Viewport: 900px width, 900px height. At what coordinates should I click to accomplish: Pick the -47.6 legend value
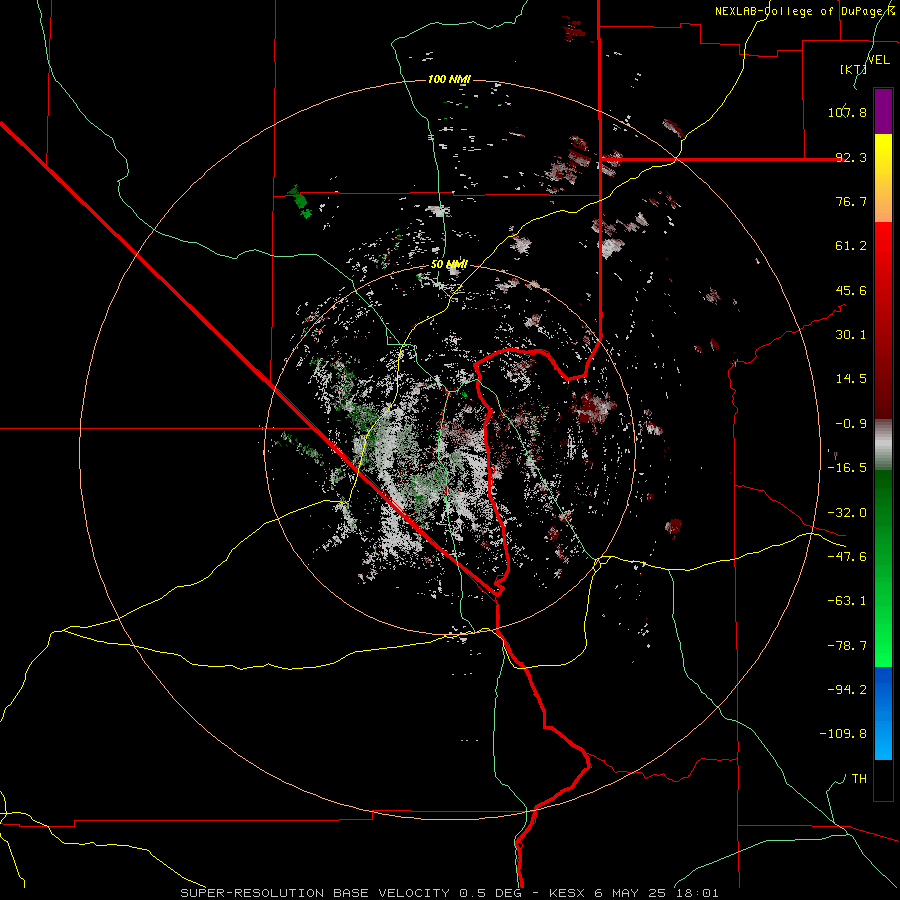[847, 557]
